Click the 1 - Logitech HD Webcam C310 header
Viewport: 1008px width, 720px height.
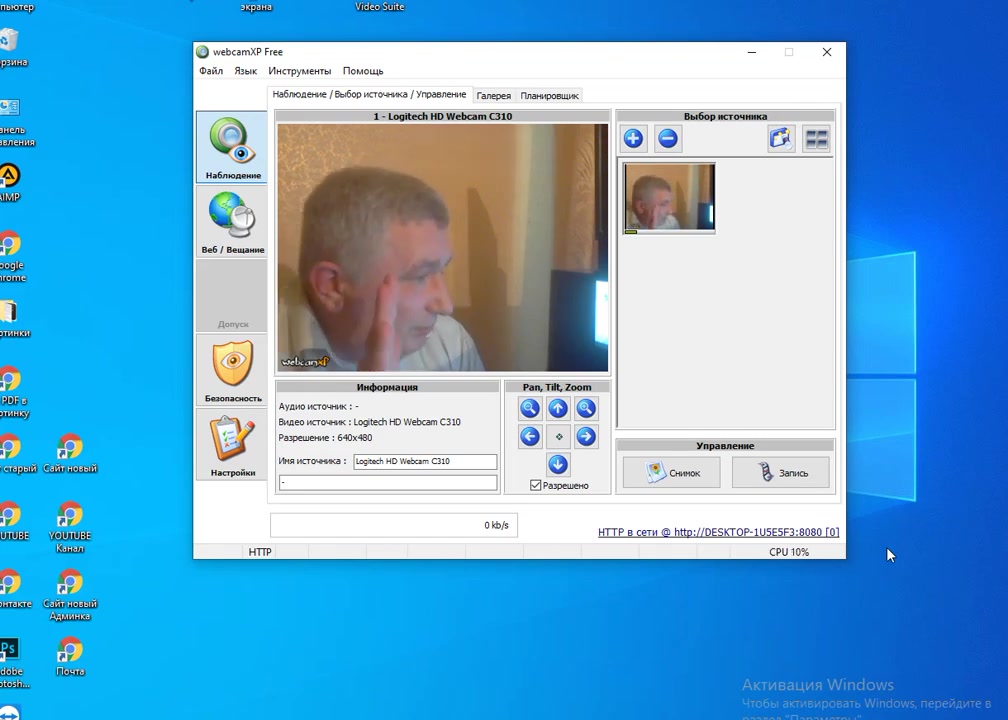pos(442,116)
